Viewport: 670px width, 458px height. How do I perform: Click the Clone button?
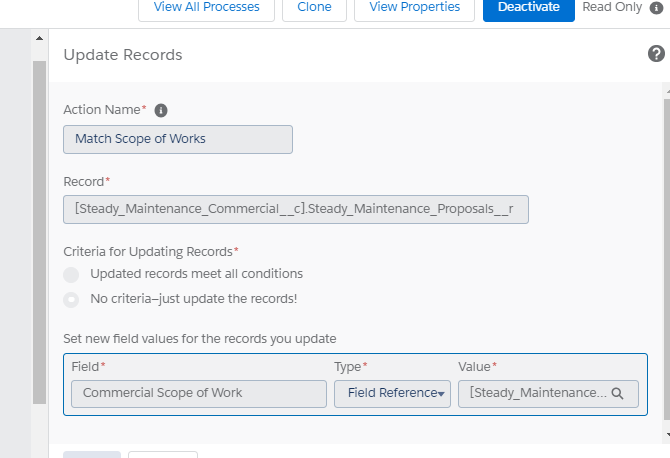pos(314,8)
